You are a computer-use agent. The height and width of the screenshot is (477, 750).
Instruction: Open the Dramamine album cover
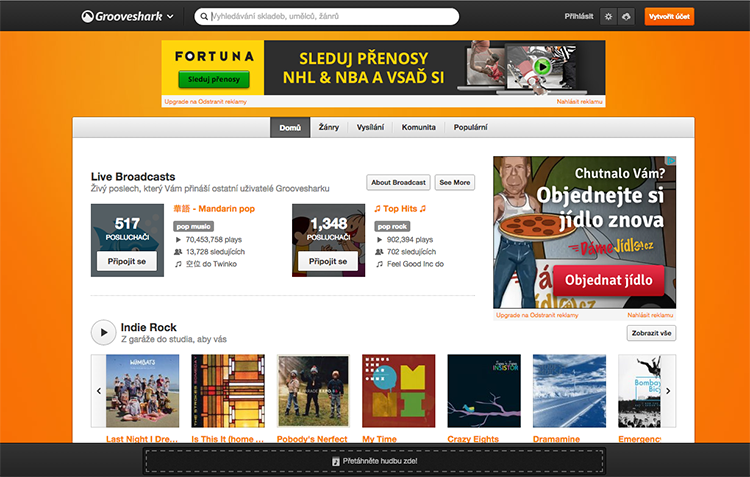click(x=569, y=391)
